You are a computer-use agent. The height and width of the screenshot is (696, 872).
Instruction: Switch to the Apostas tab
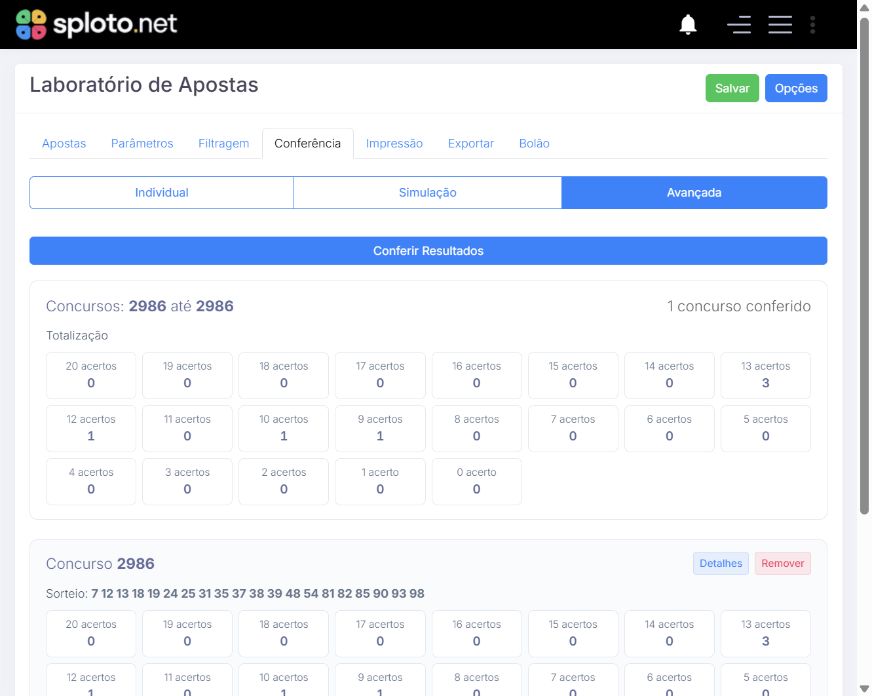click(x=64, y=143)
